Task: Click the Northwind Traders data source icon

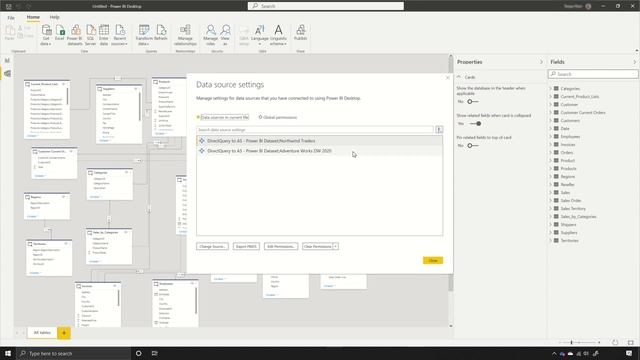Action: coord(202,140)
